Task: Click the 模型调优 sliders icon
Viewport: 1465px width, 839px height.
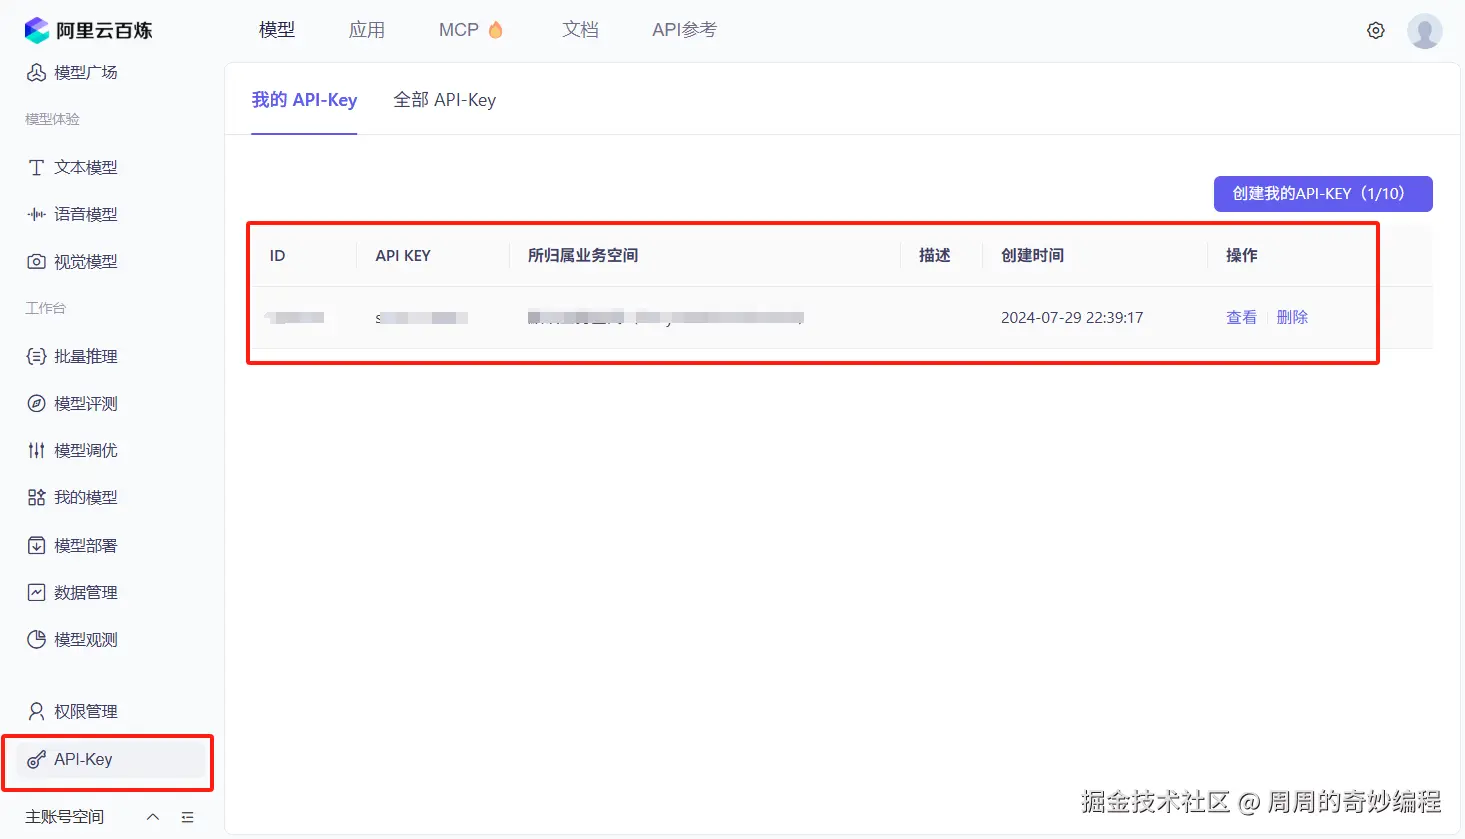Action: 36,450
